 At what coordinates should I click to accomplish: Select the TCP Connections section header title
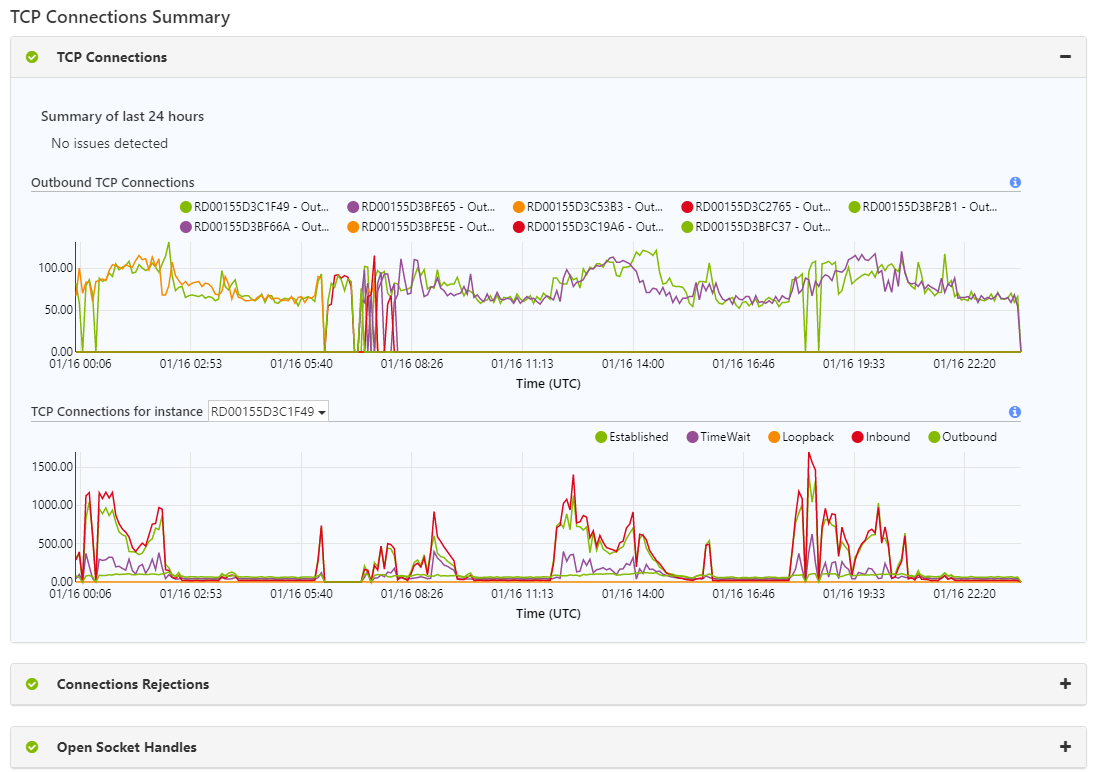pos(112,58)
